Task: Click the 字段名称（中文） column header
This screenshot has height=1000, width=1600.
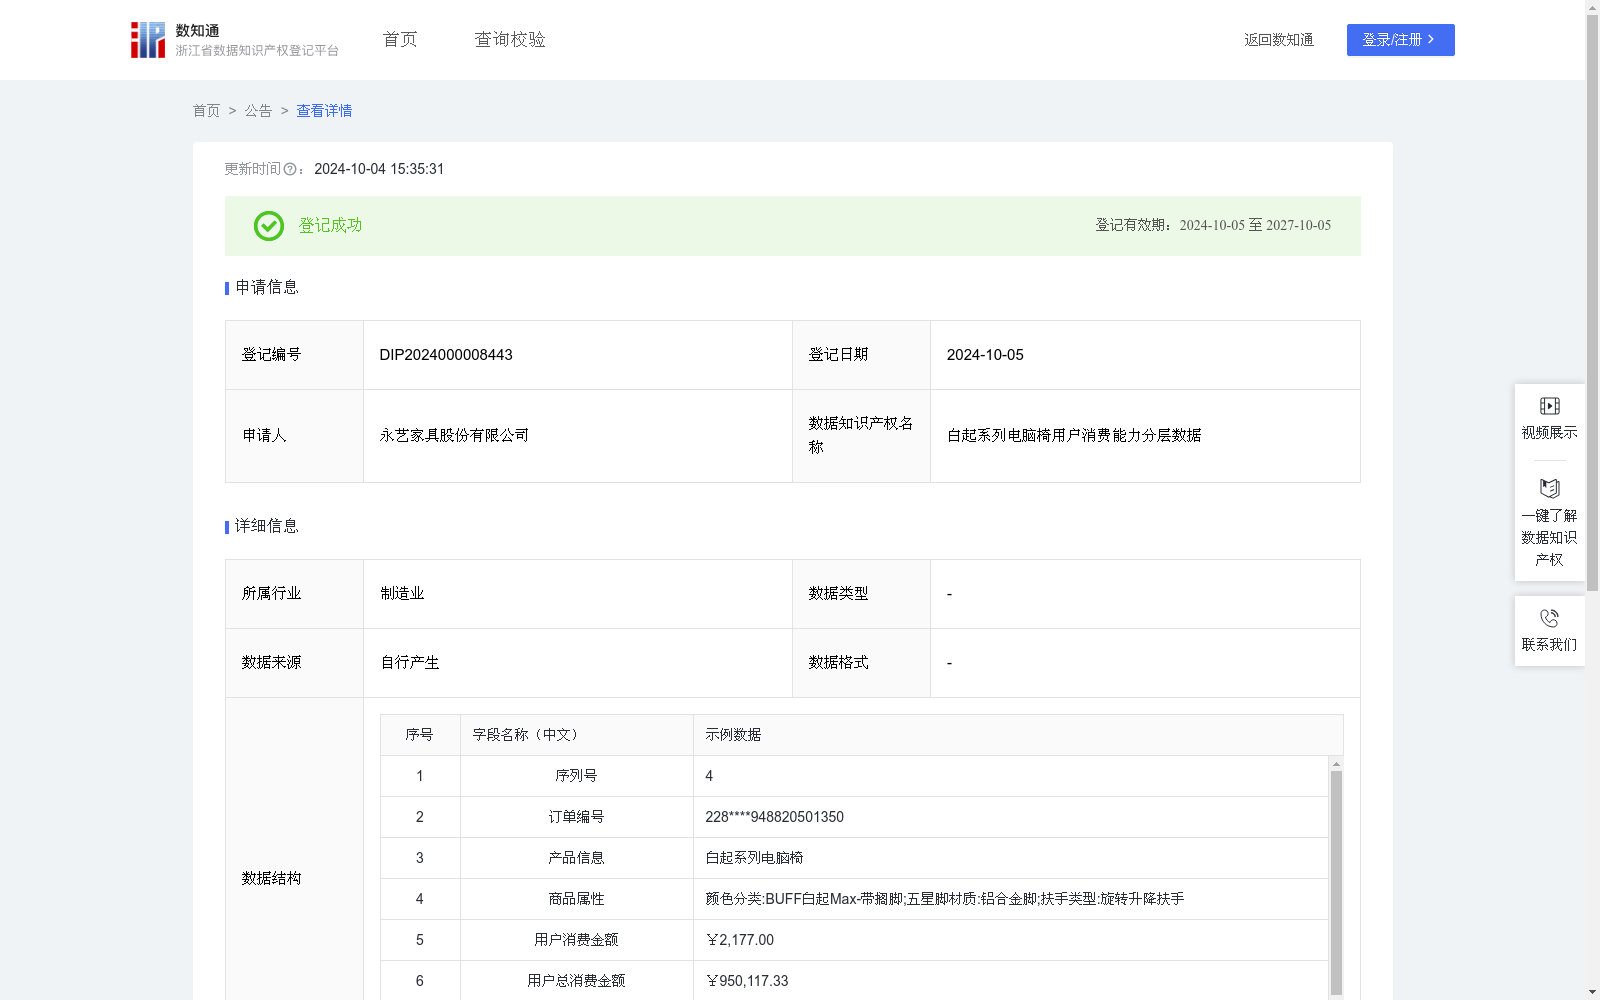Action: [x=577, y=735]
